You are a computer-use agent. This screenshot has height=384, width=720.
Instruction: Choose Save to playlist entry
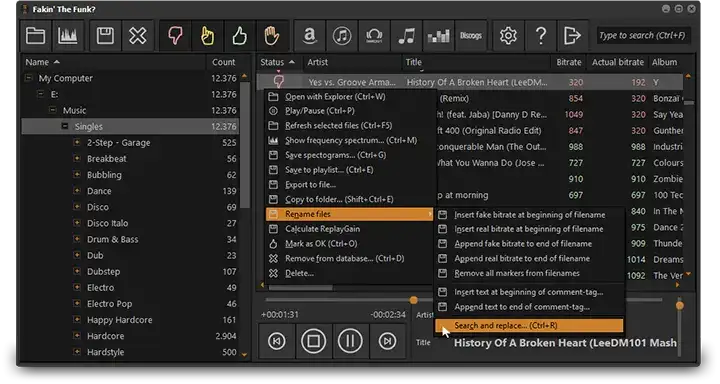pos(350,169)
